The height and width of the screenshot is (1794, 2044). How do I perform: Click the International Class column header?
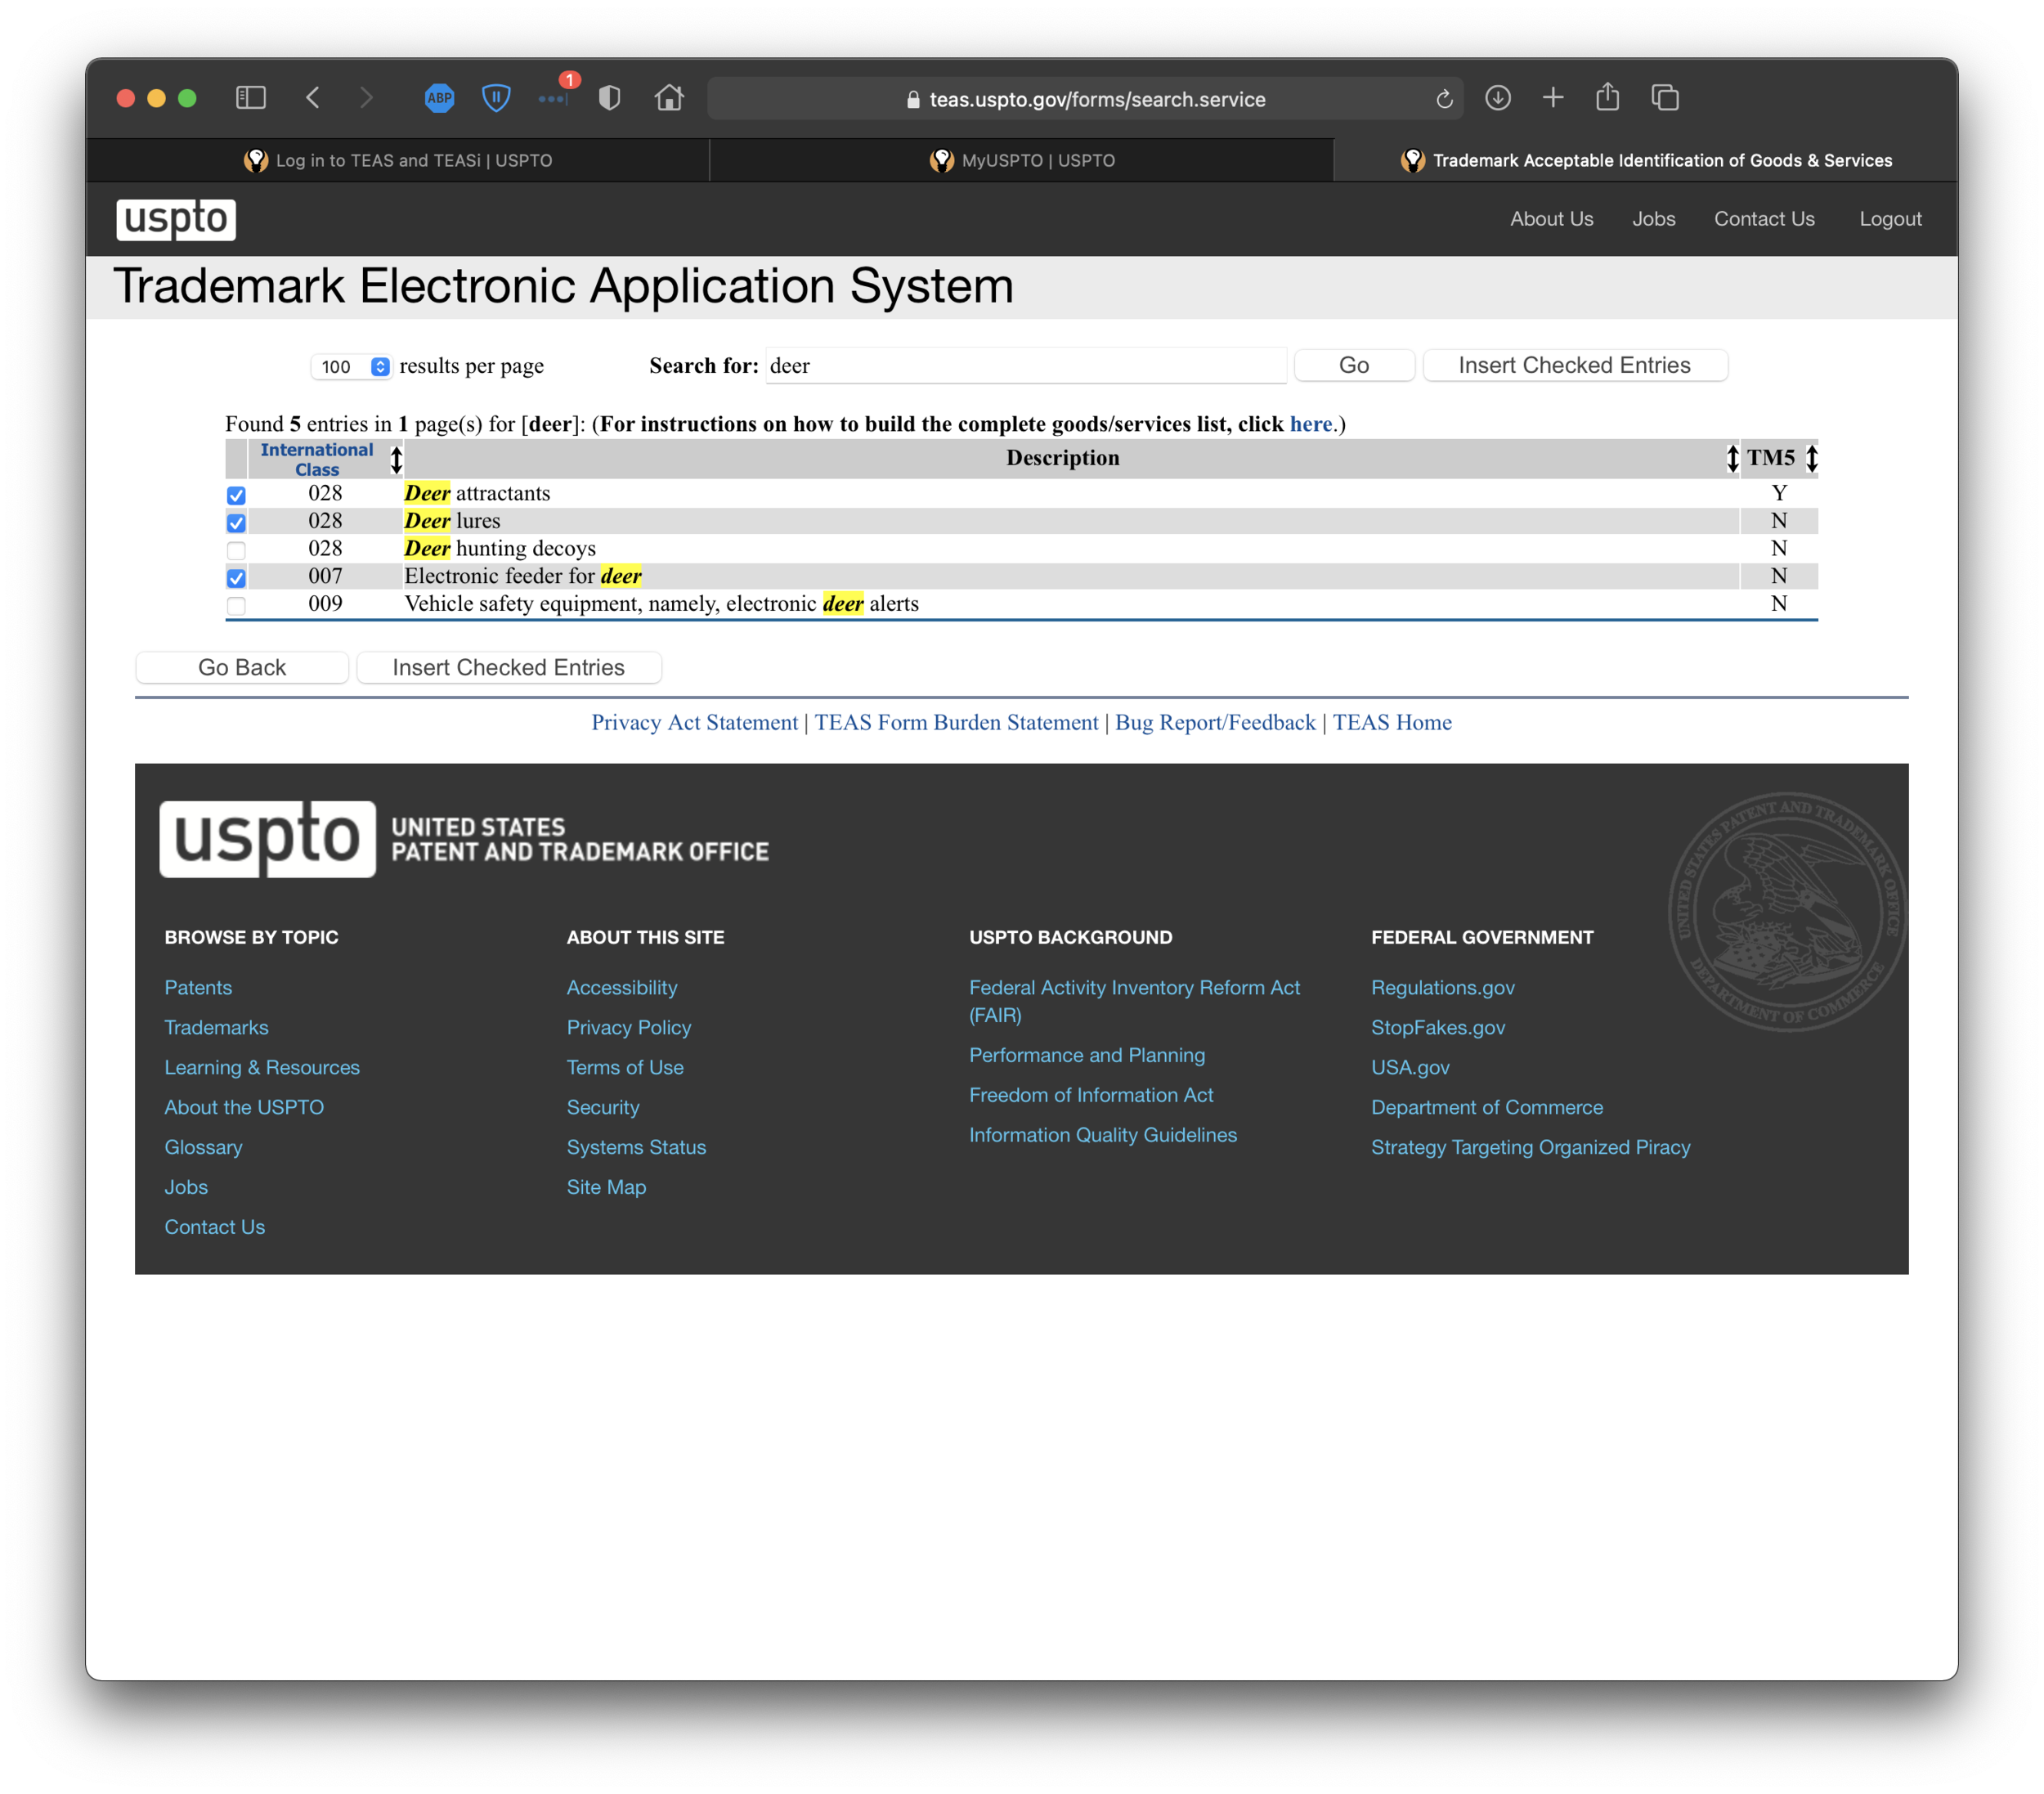click(317, 459)
